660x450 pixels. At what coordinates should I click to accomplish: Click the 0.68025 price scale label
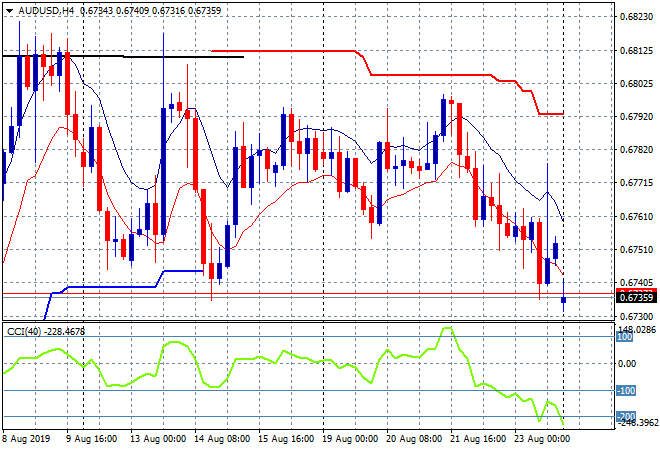[x=636, y=83]
